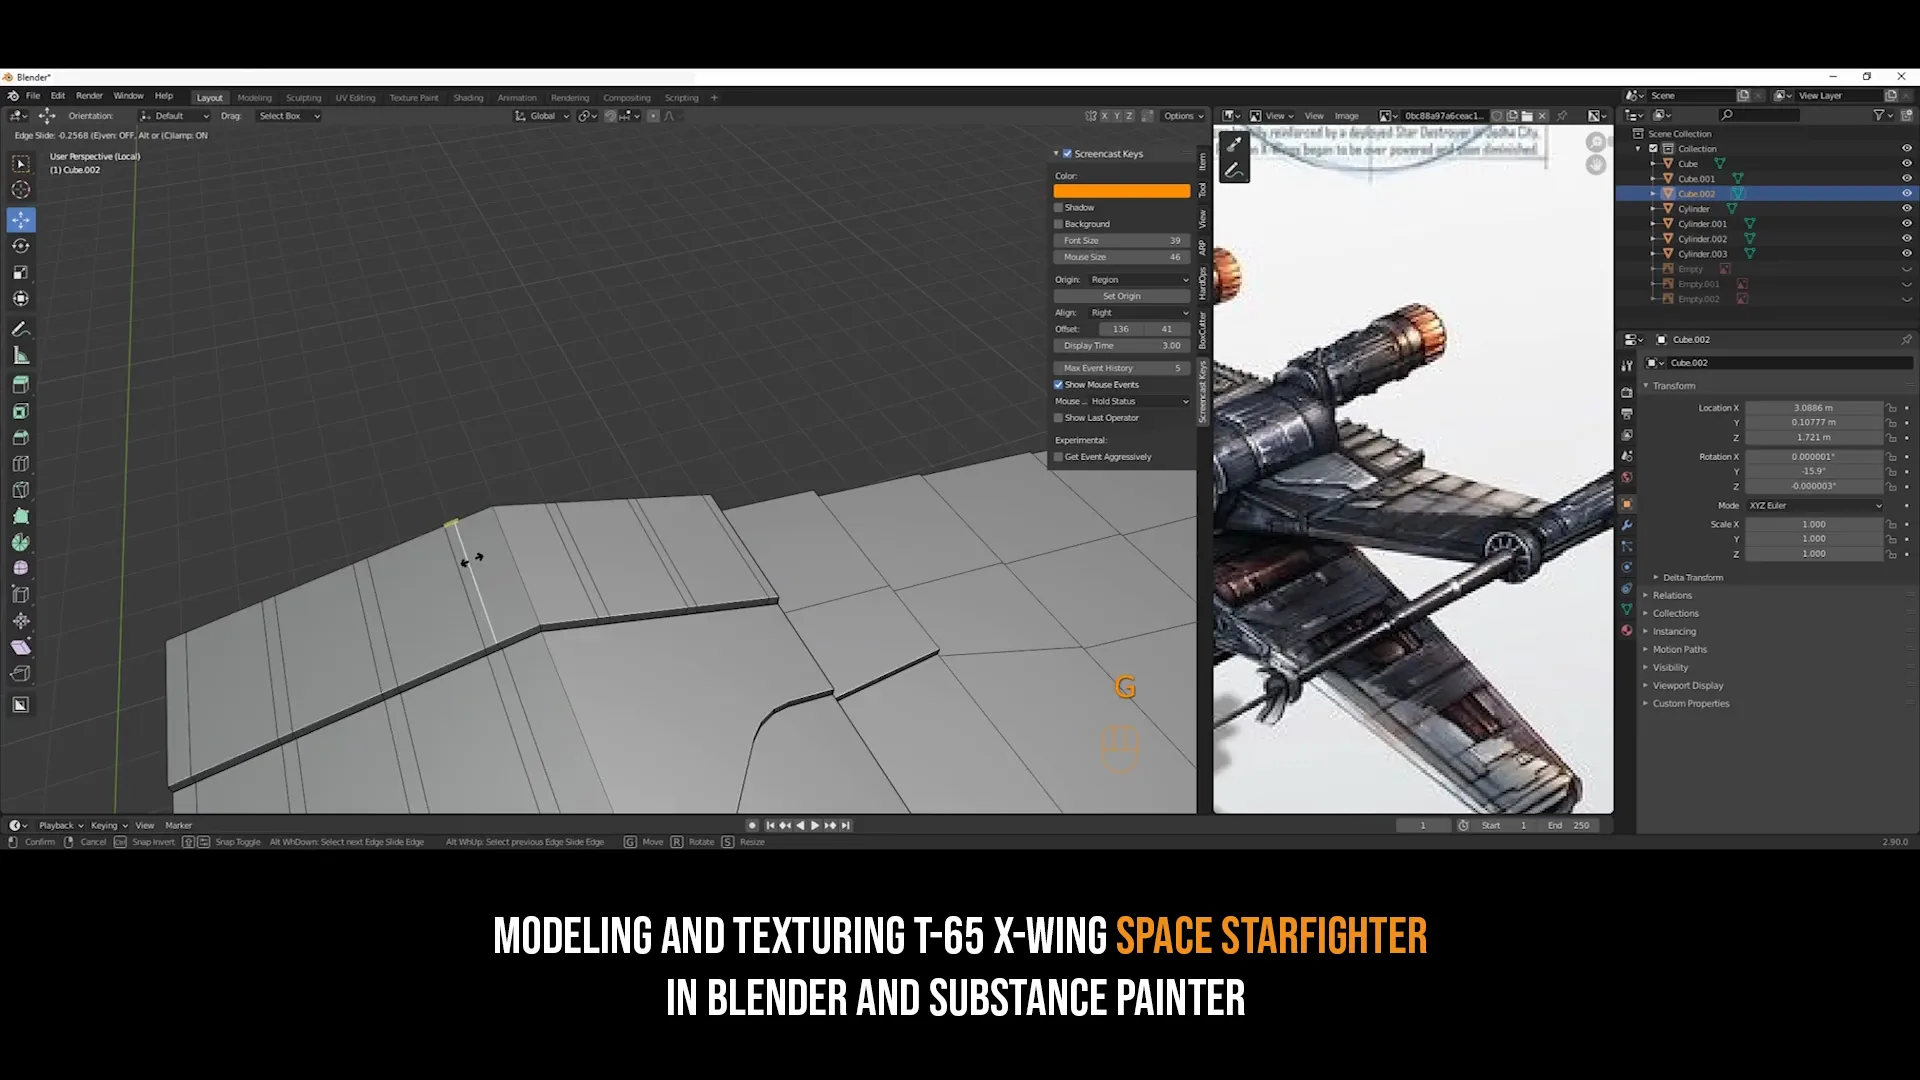Screen dimensions: 1920x1080
Task: Enable the Shadow checkbox
Action: [1059, 208]
